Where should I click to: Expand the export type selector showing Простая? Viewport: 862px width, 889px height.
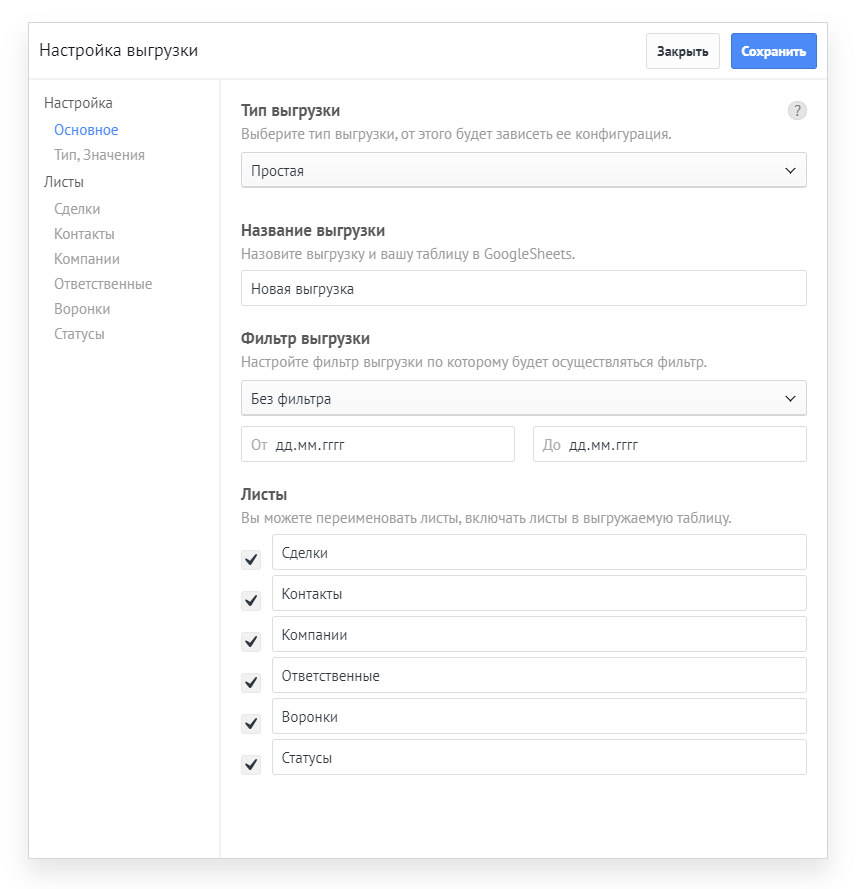point(523,169)
